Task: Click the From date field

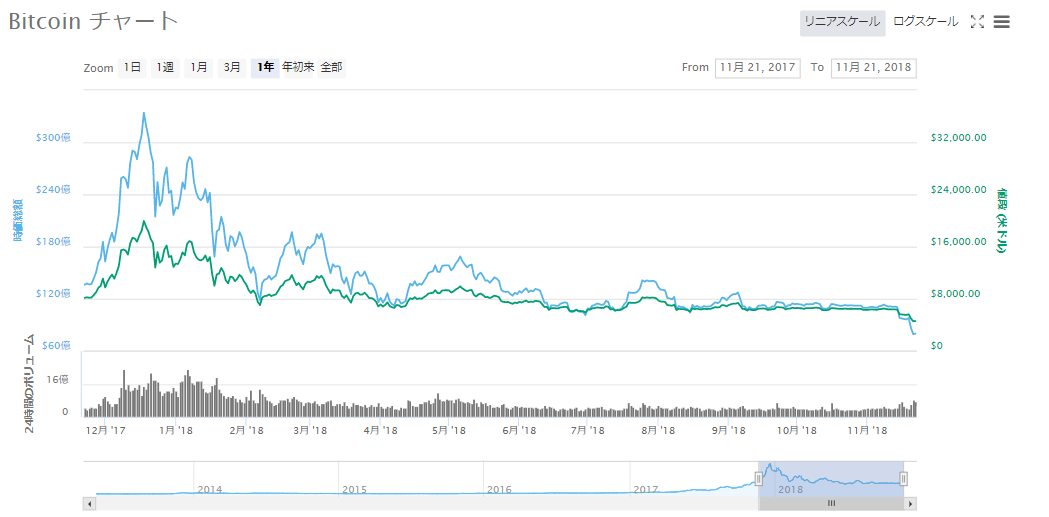Action: [757, 68]
